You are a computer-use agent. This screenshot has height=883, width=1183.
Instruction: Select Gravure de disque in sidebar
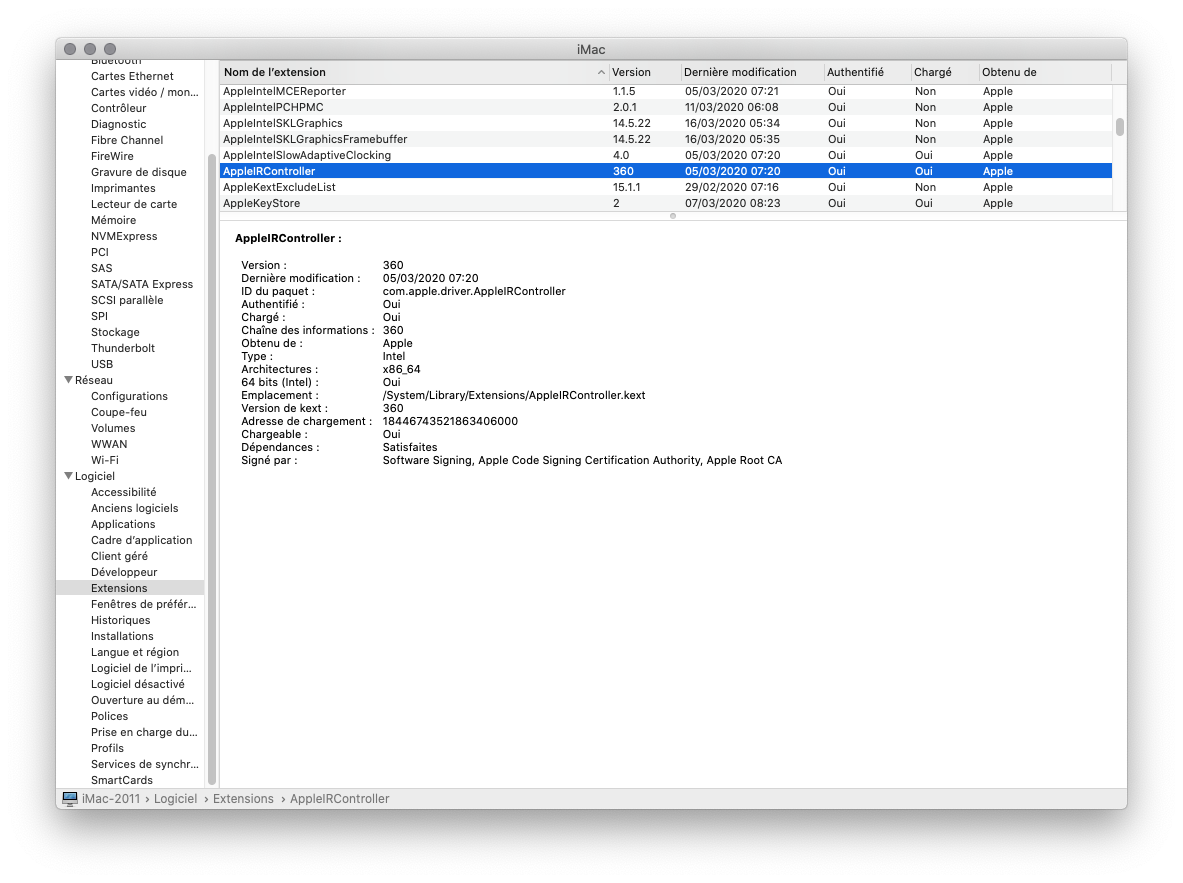(x=139, y=172)
